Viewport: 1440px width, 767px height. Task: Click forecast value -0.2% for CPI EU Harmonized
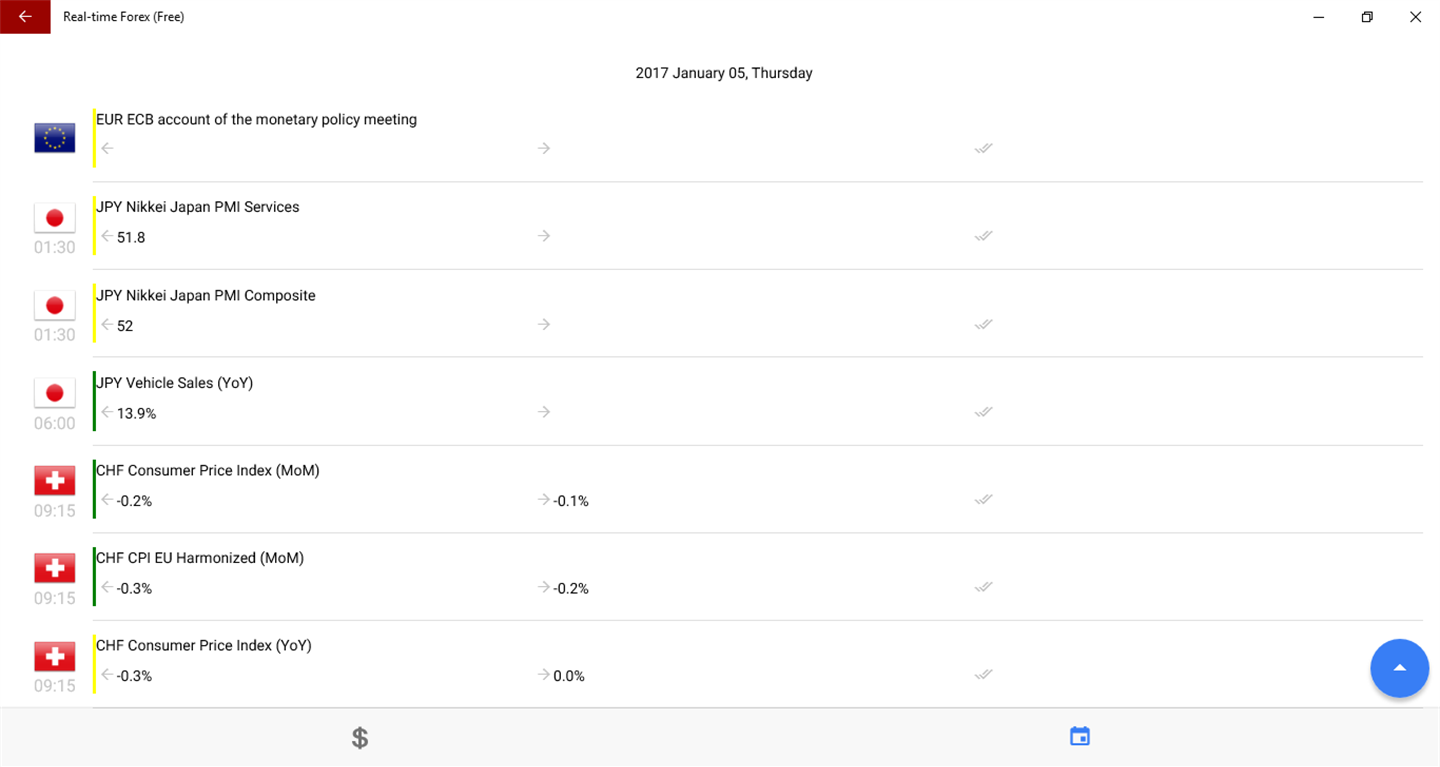coord(571,589)
